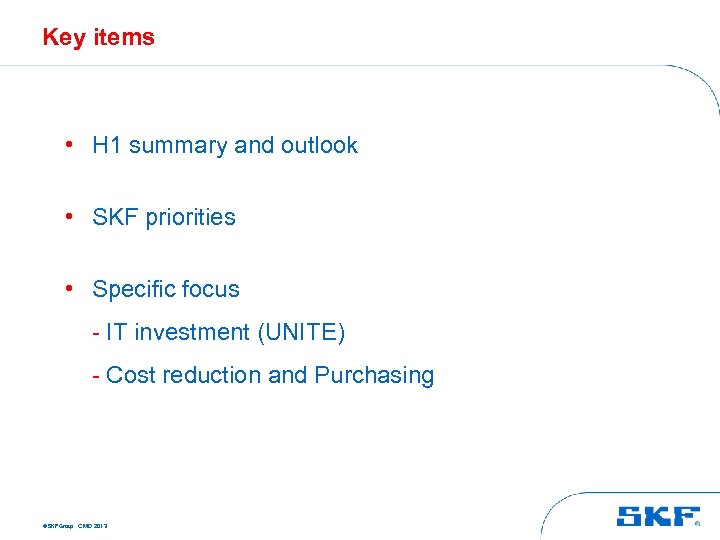
Task: Click the word "outlook" in the first bullet
Action: tap(319, 145)
